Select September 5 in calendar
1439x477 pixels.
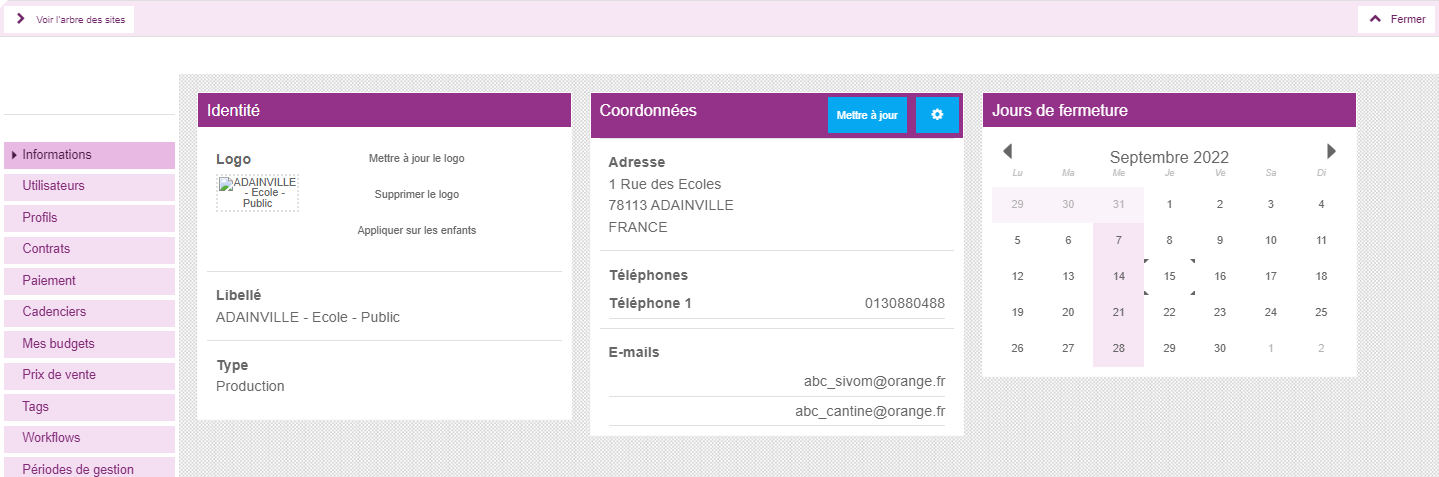coord(1018,240)
